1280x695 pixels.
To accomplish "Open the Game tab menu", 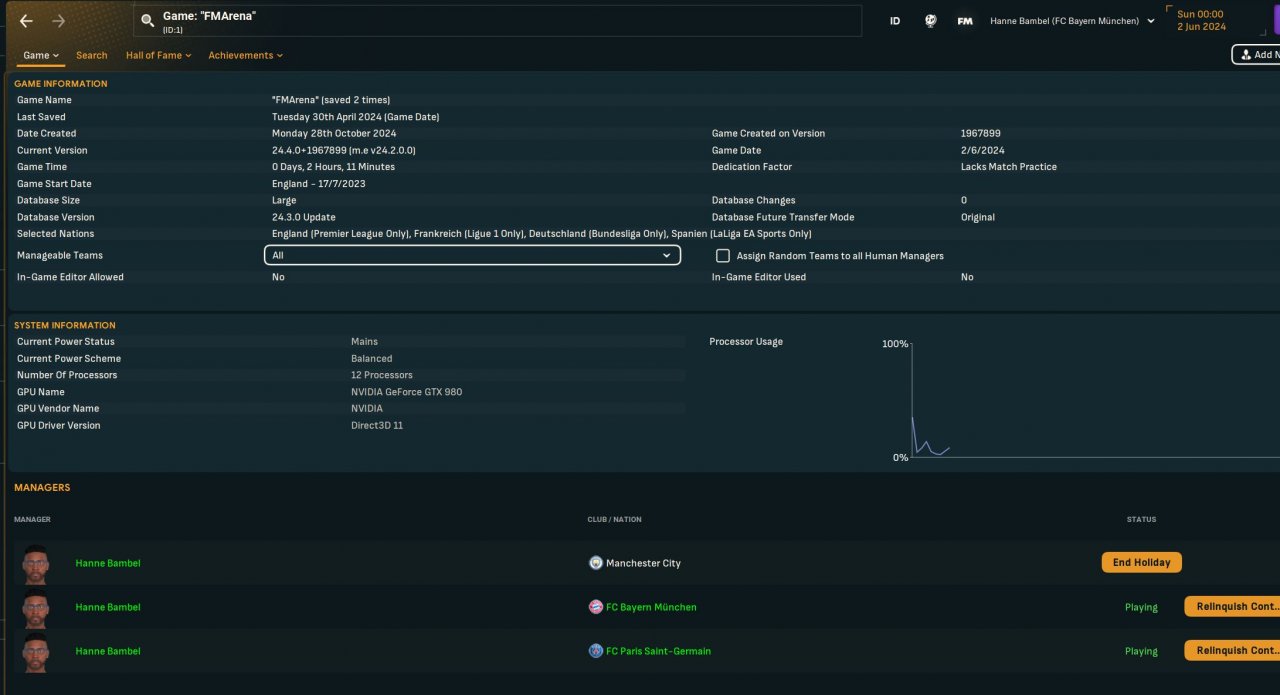I will 41,56.
